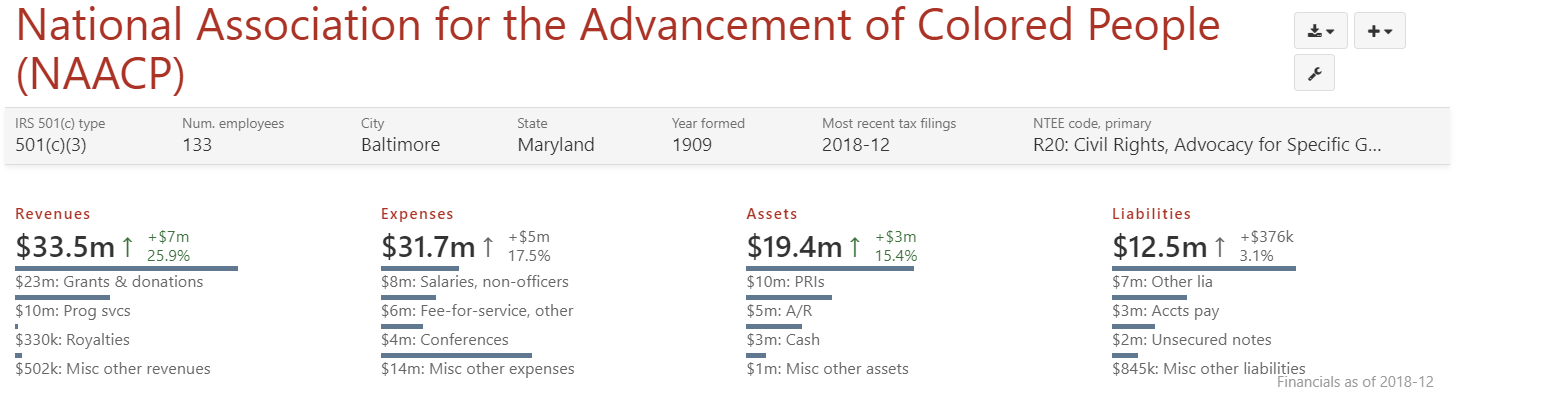Viewport: 1556px width, 406px height.
Task: Open the plus add dropdown button
Action: point(1380,31)
